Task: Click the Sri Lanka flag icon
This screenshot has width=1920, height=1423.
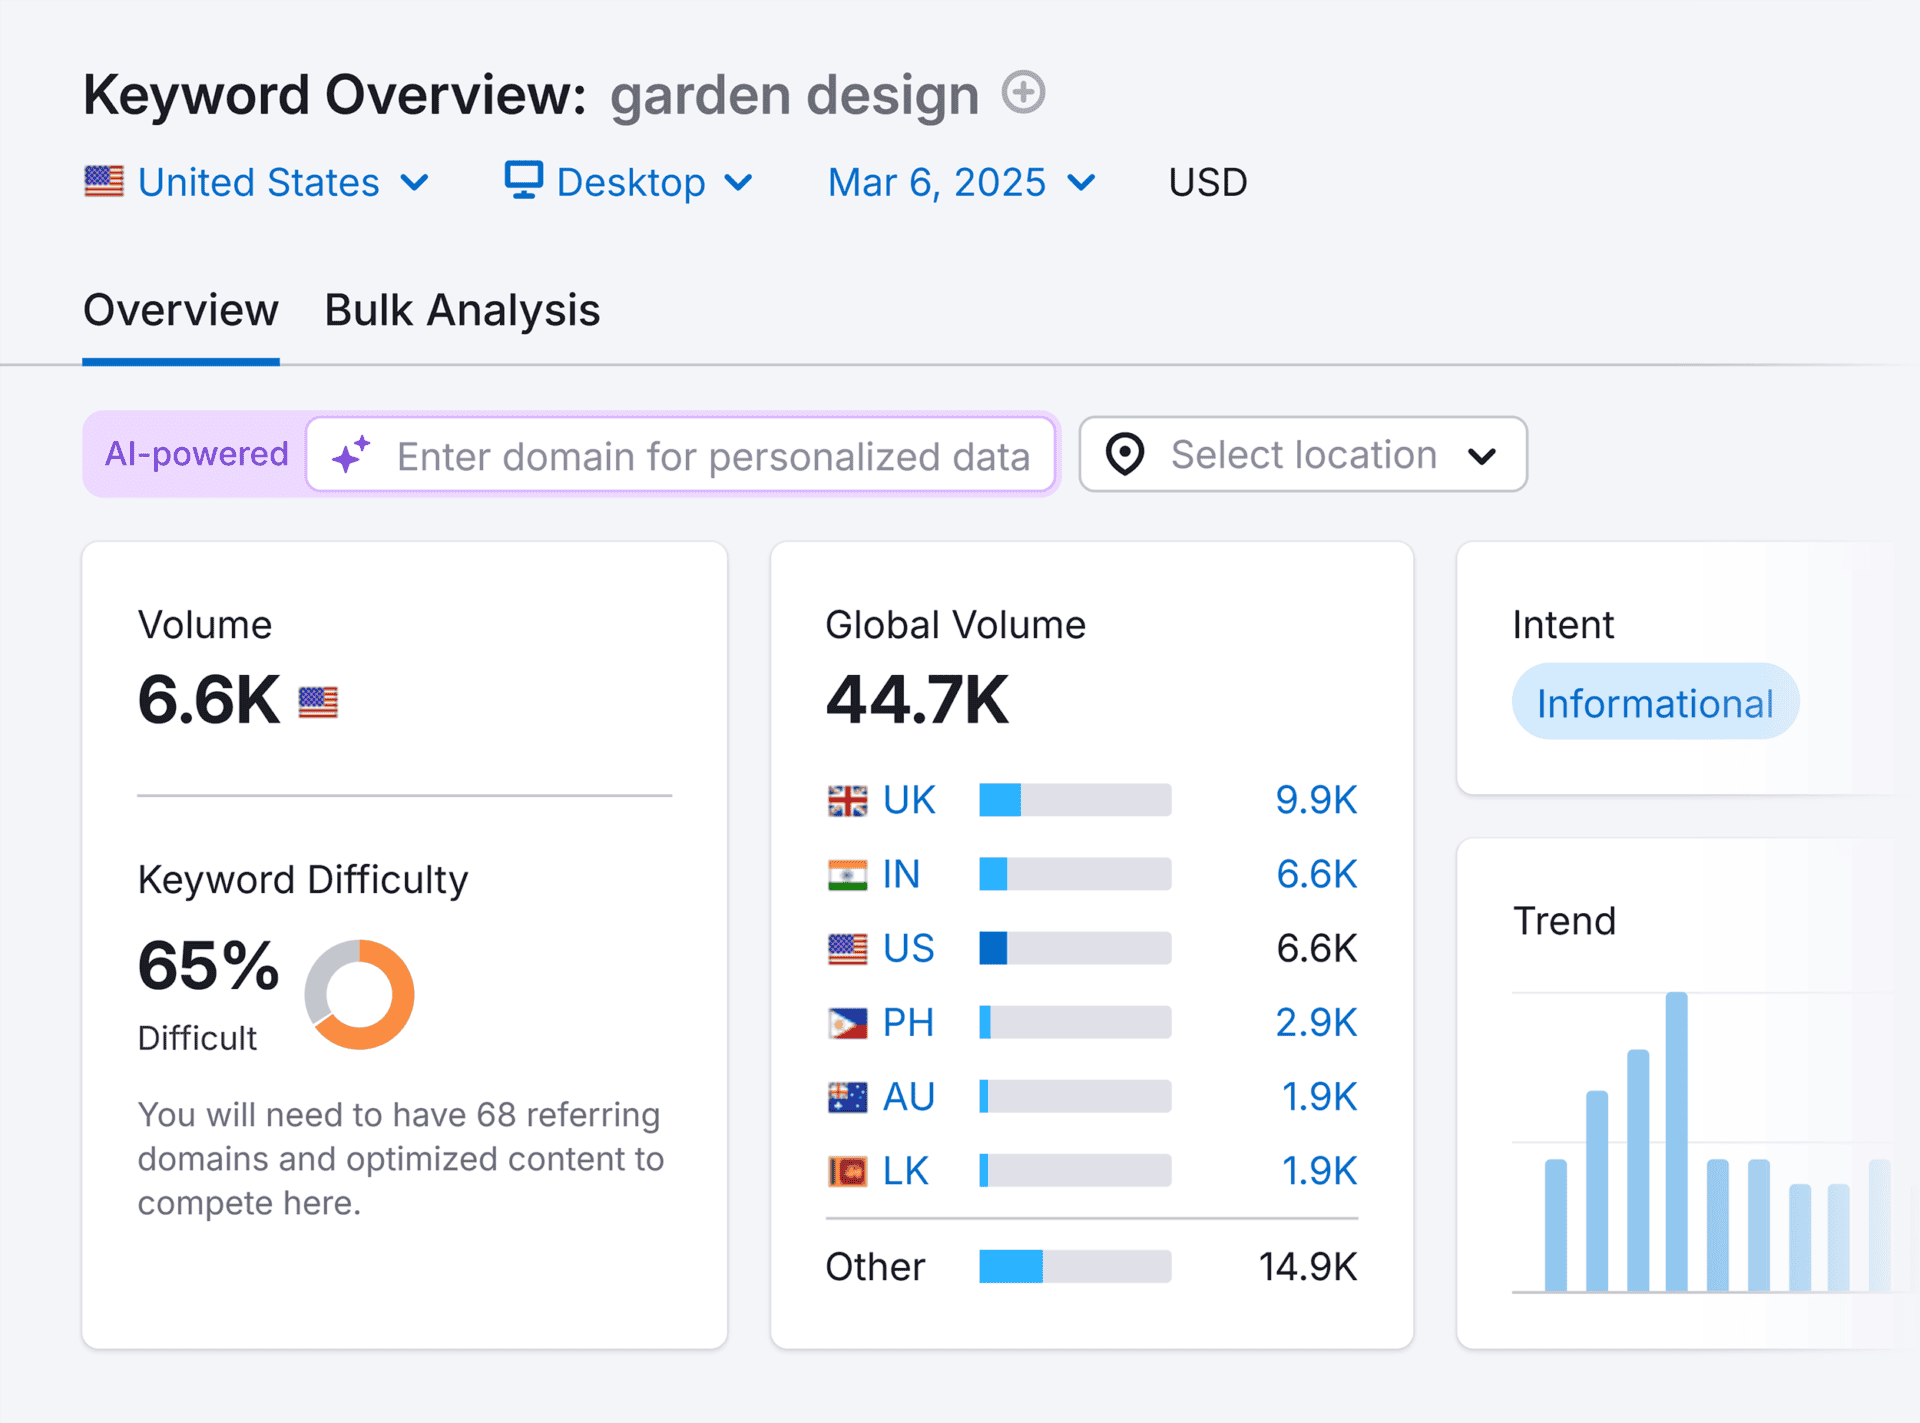Action: [847, 1171]
